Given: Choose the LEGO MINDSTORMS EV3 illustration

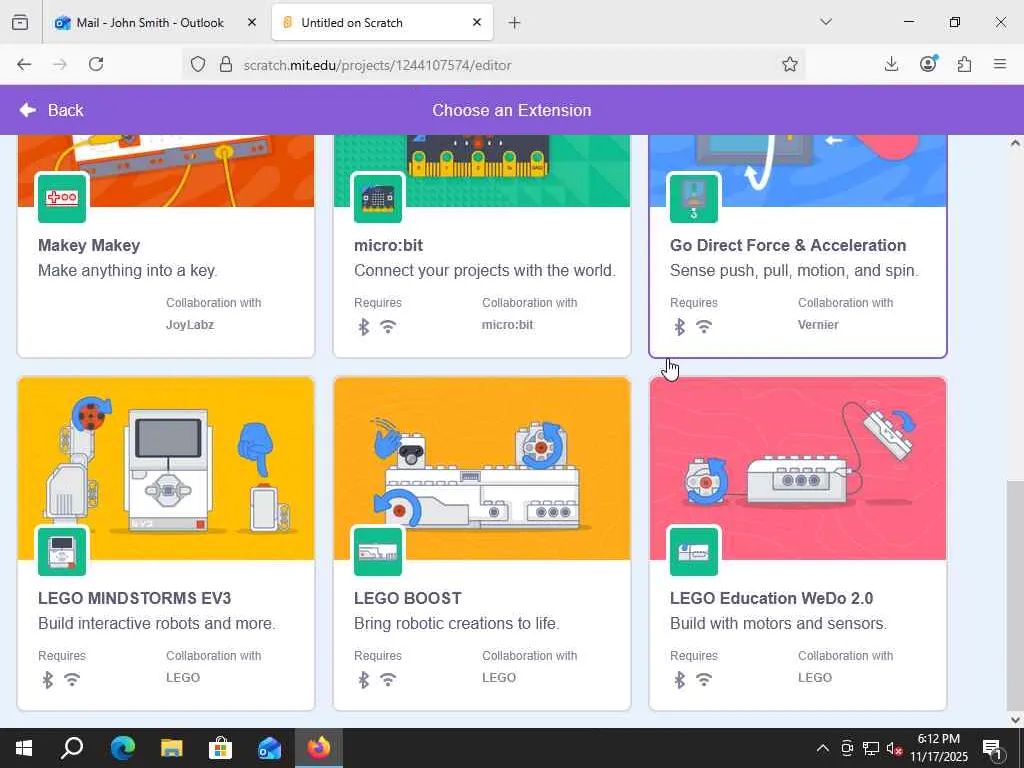Looking at the screenshot, I should [x=166, y=468].
